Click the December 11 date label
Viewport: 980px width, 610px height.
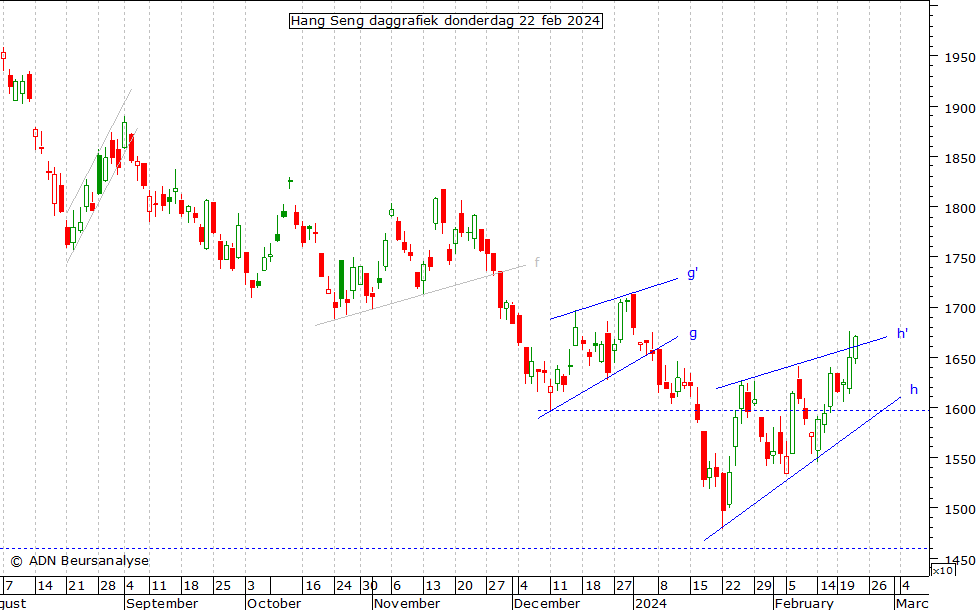(x=559, y=586)
